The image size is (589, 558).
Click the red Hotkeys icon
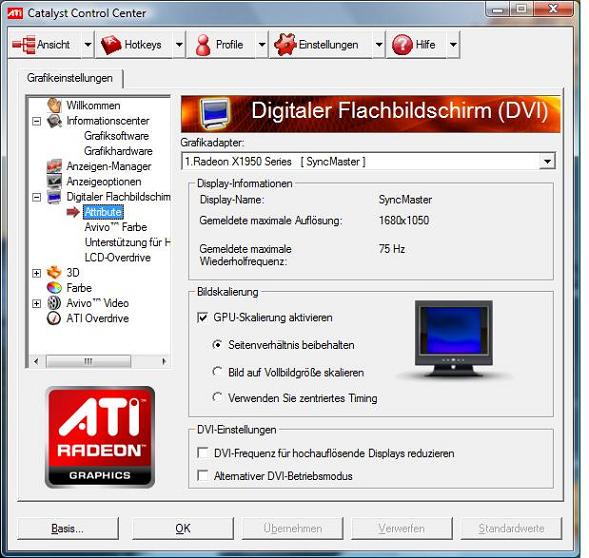click(111, 45)
